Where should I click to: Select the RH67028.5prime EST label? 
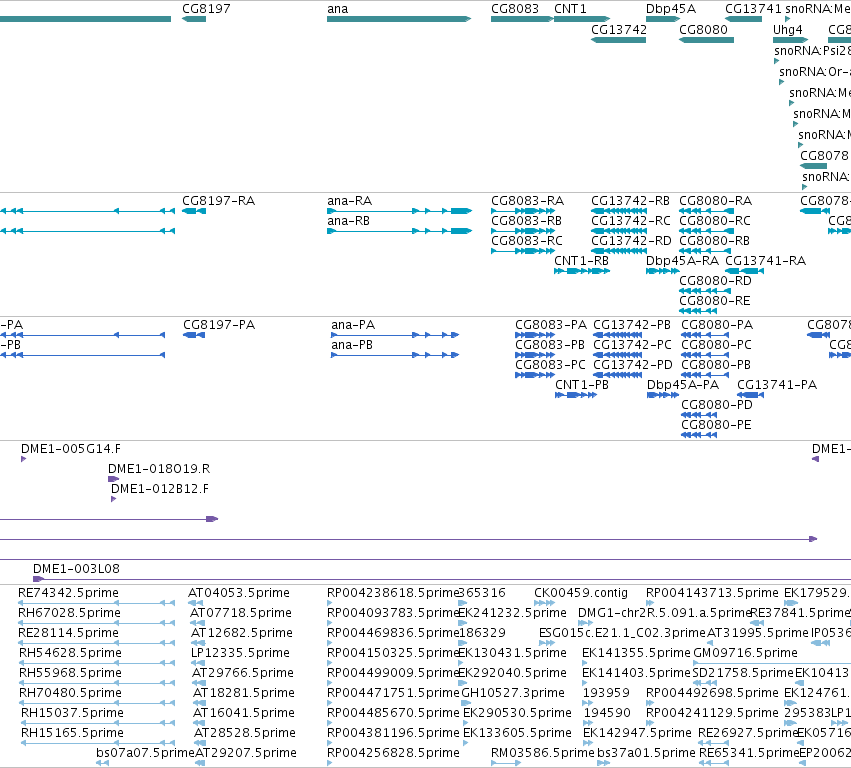coord(69,613)
